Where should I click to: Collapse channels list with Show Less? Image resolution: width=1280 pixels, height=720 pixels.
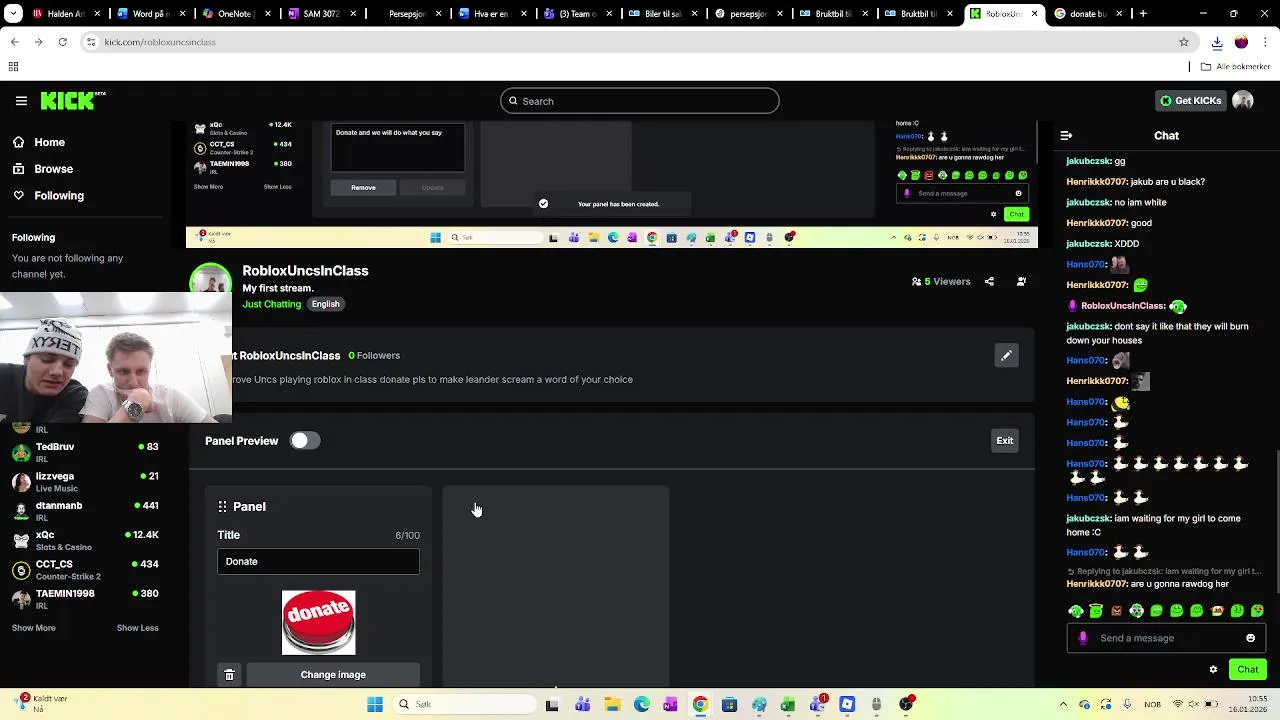click(137, 628)
